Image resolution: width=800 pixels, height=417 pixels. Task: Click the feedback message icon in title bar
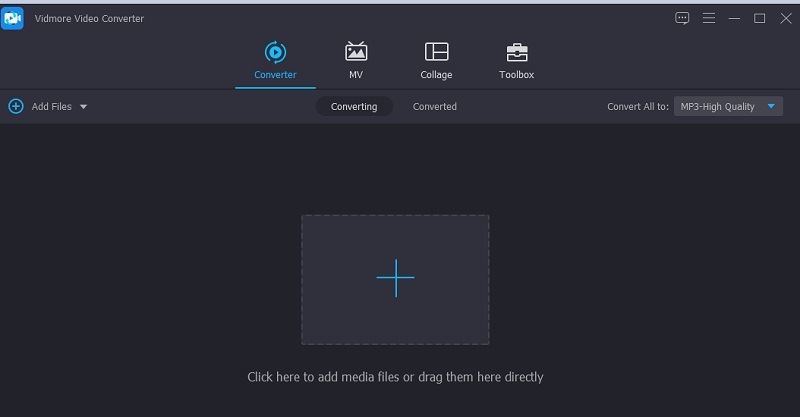click(682, 18)
